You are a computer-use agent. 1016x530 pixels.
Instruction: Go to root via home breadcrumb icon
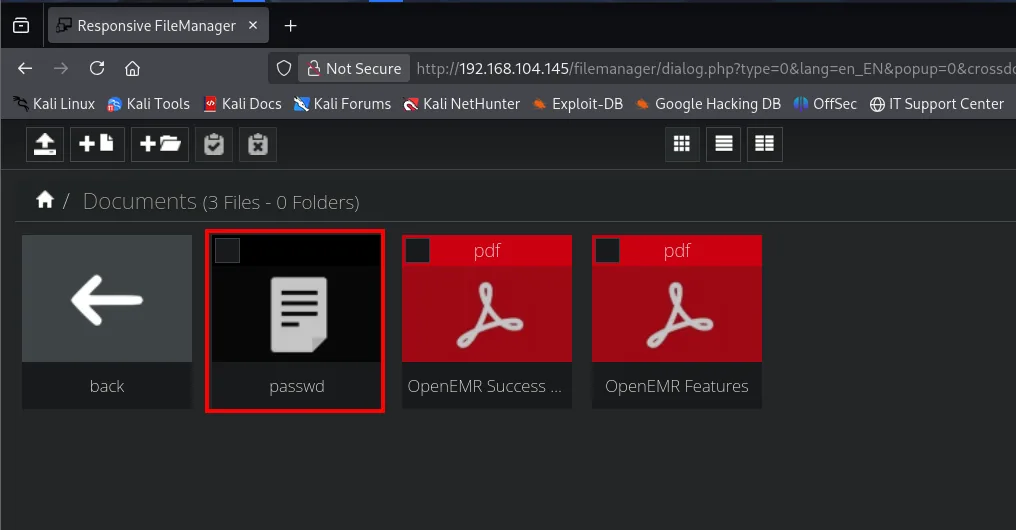click(45, 200)
